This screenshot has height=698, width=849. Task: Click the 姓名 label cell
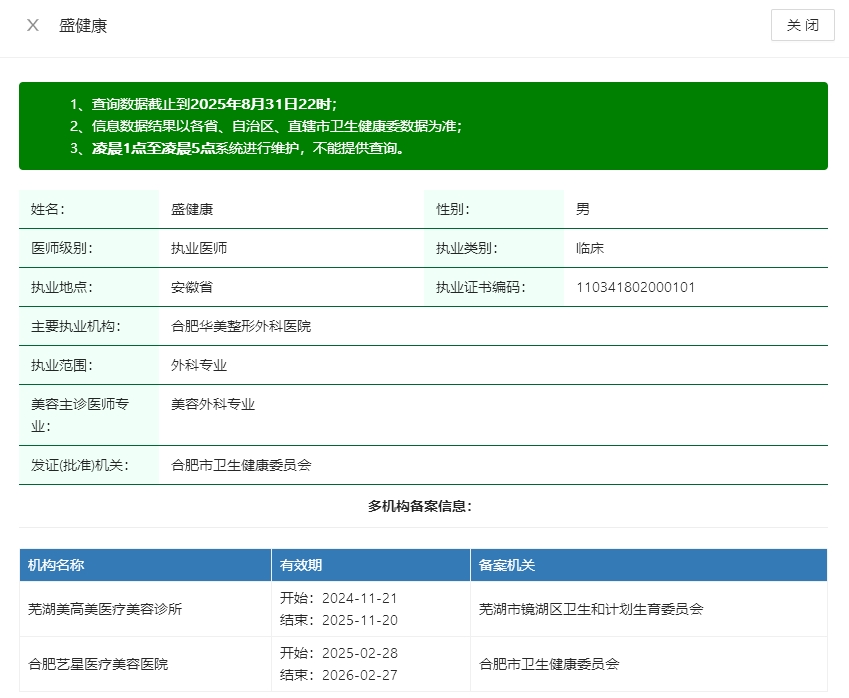click(89, 209)
